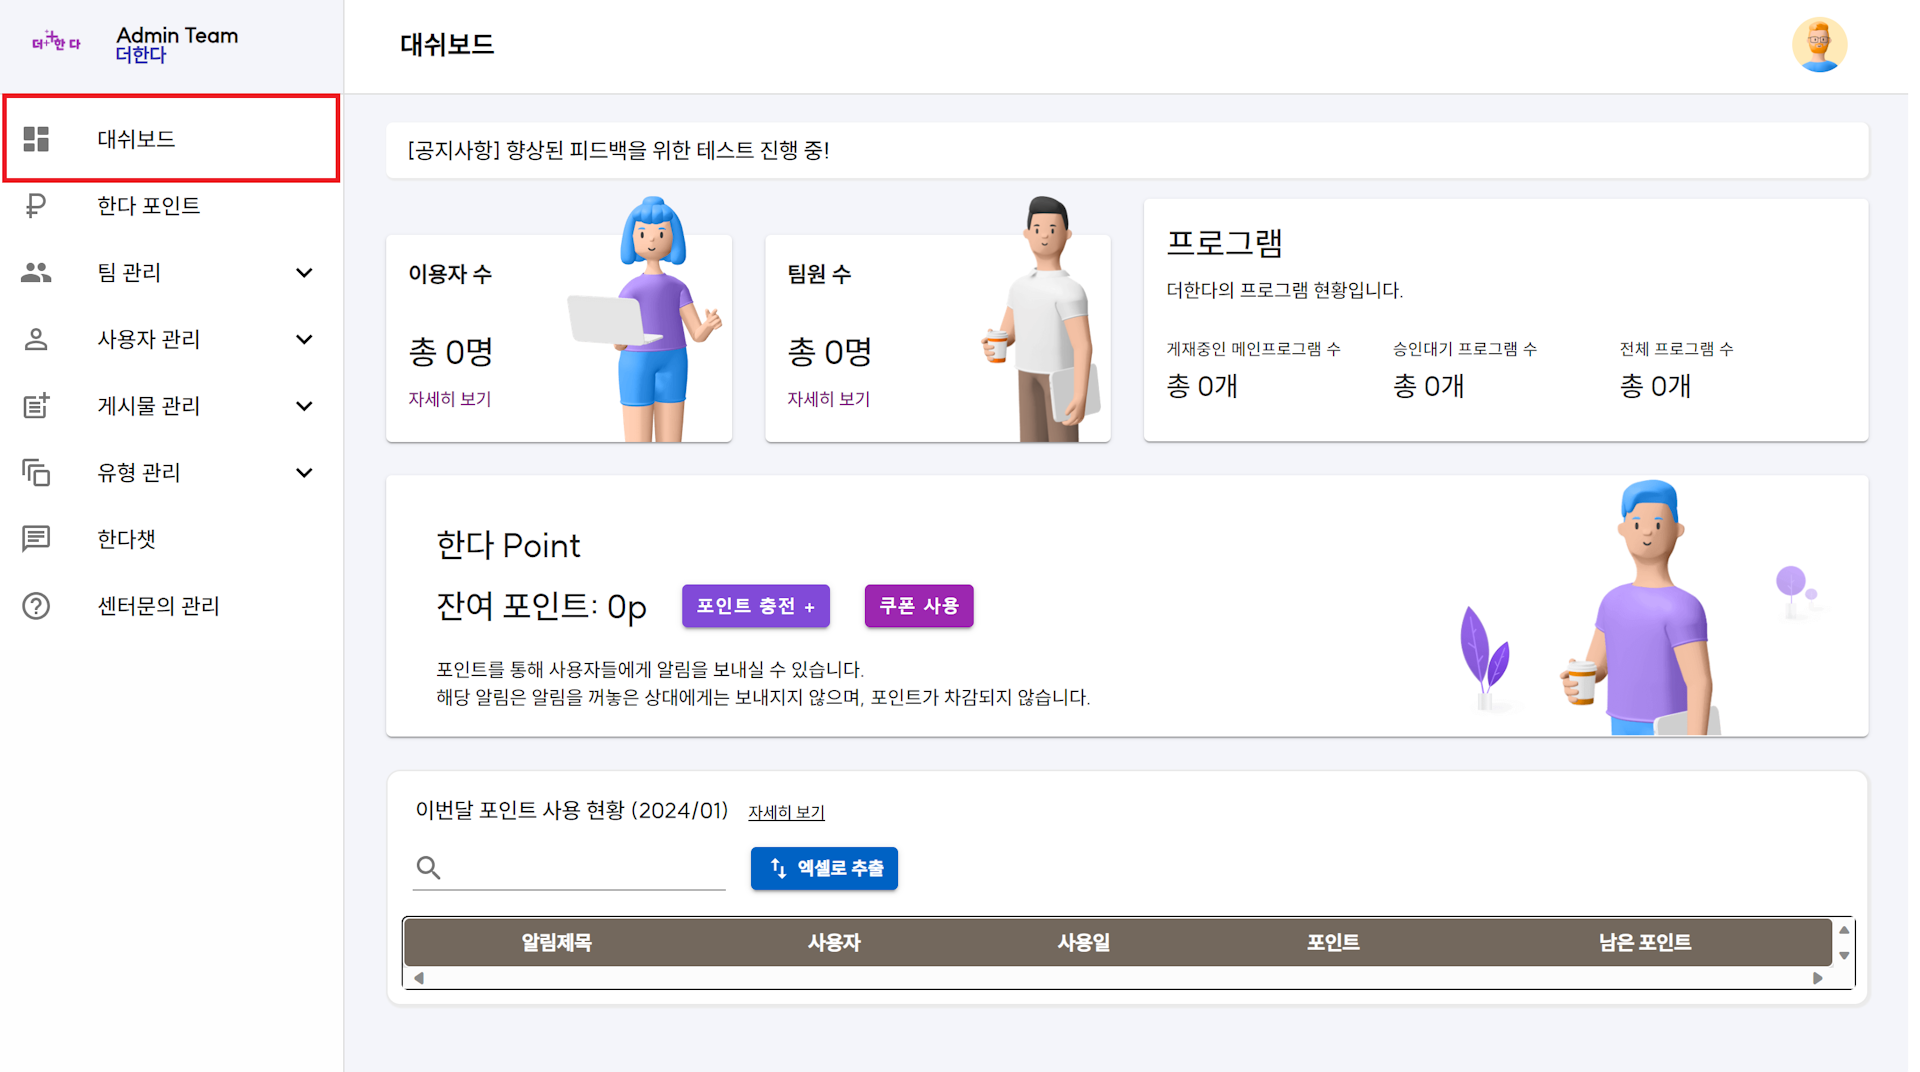Click the 게시물 관리 post icon

(x=36, y=406)
